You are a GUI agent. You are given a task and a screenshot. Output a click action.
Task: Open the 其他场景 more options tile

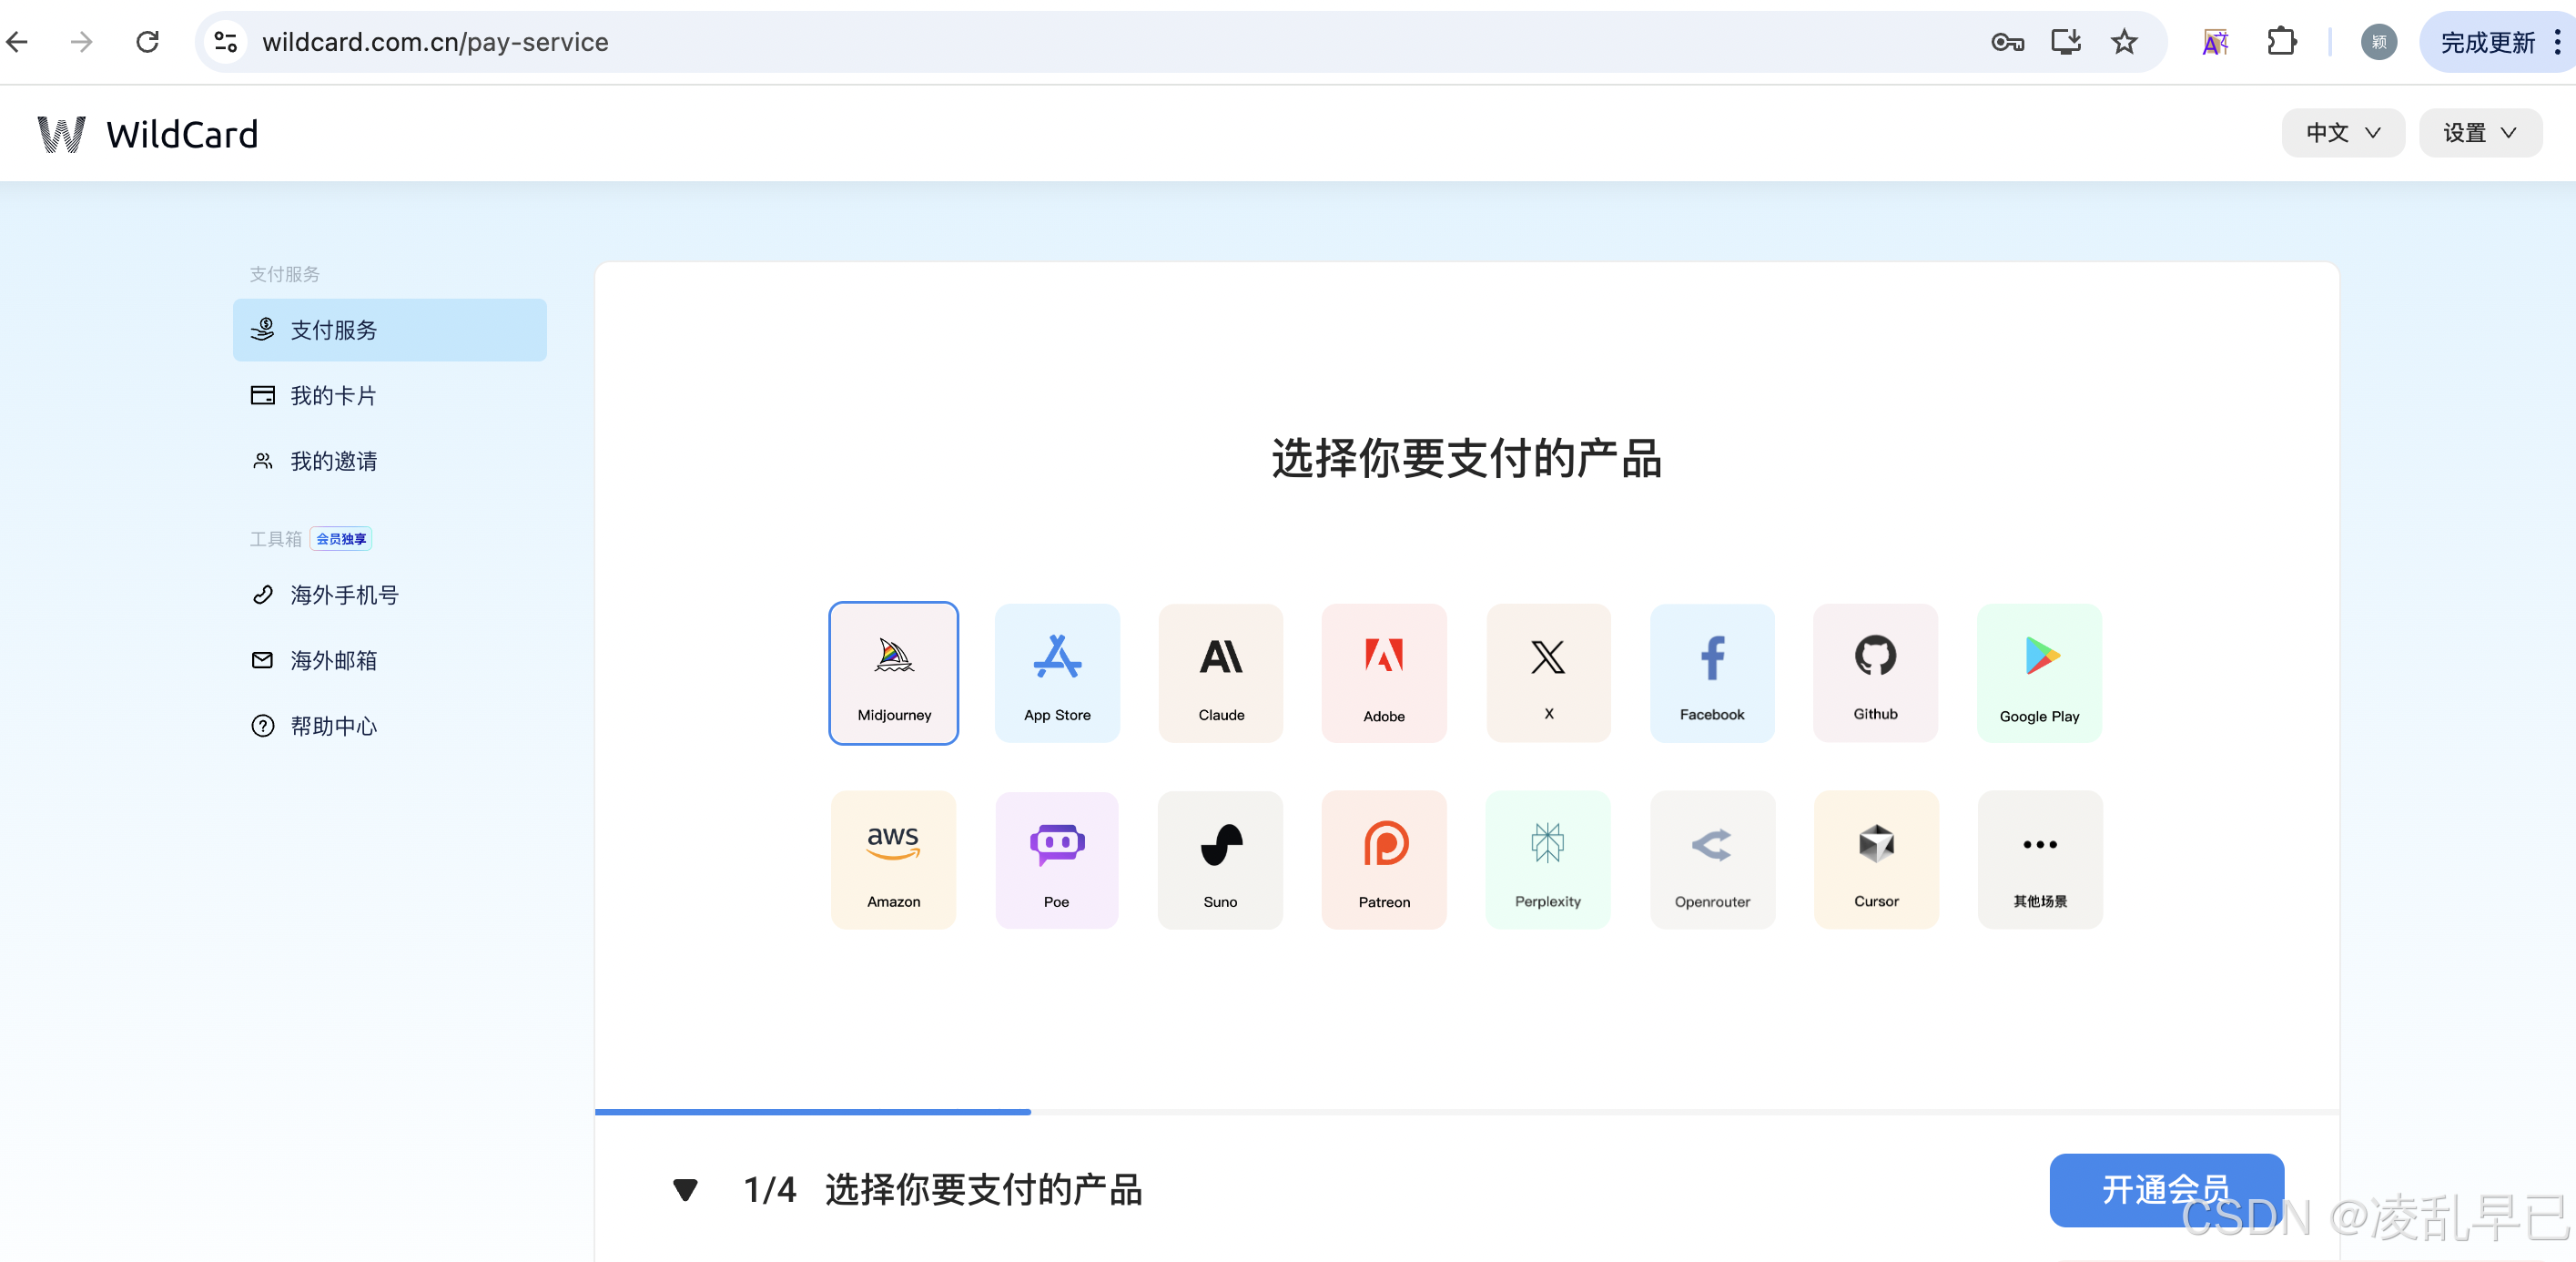(2039, 859)
